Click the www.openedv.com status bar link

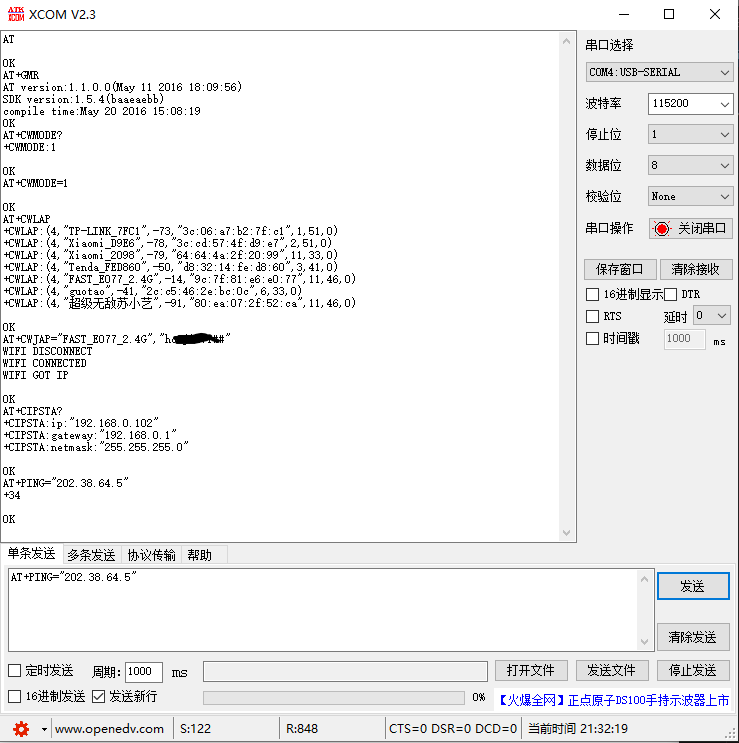109,729
